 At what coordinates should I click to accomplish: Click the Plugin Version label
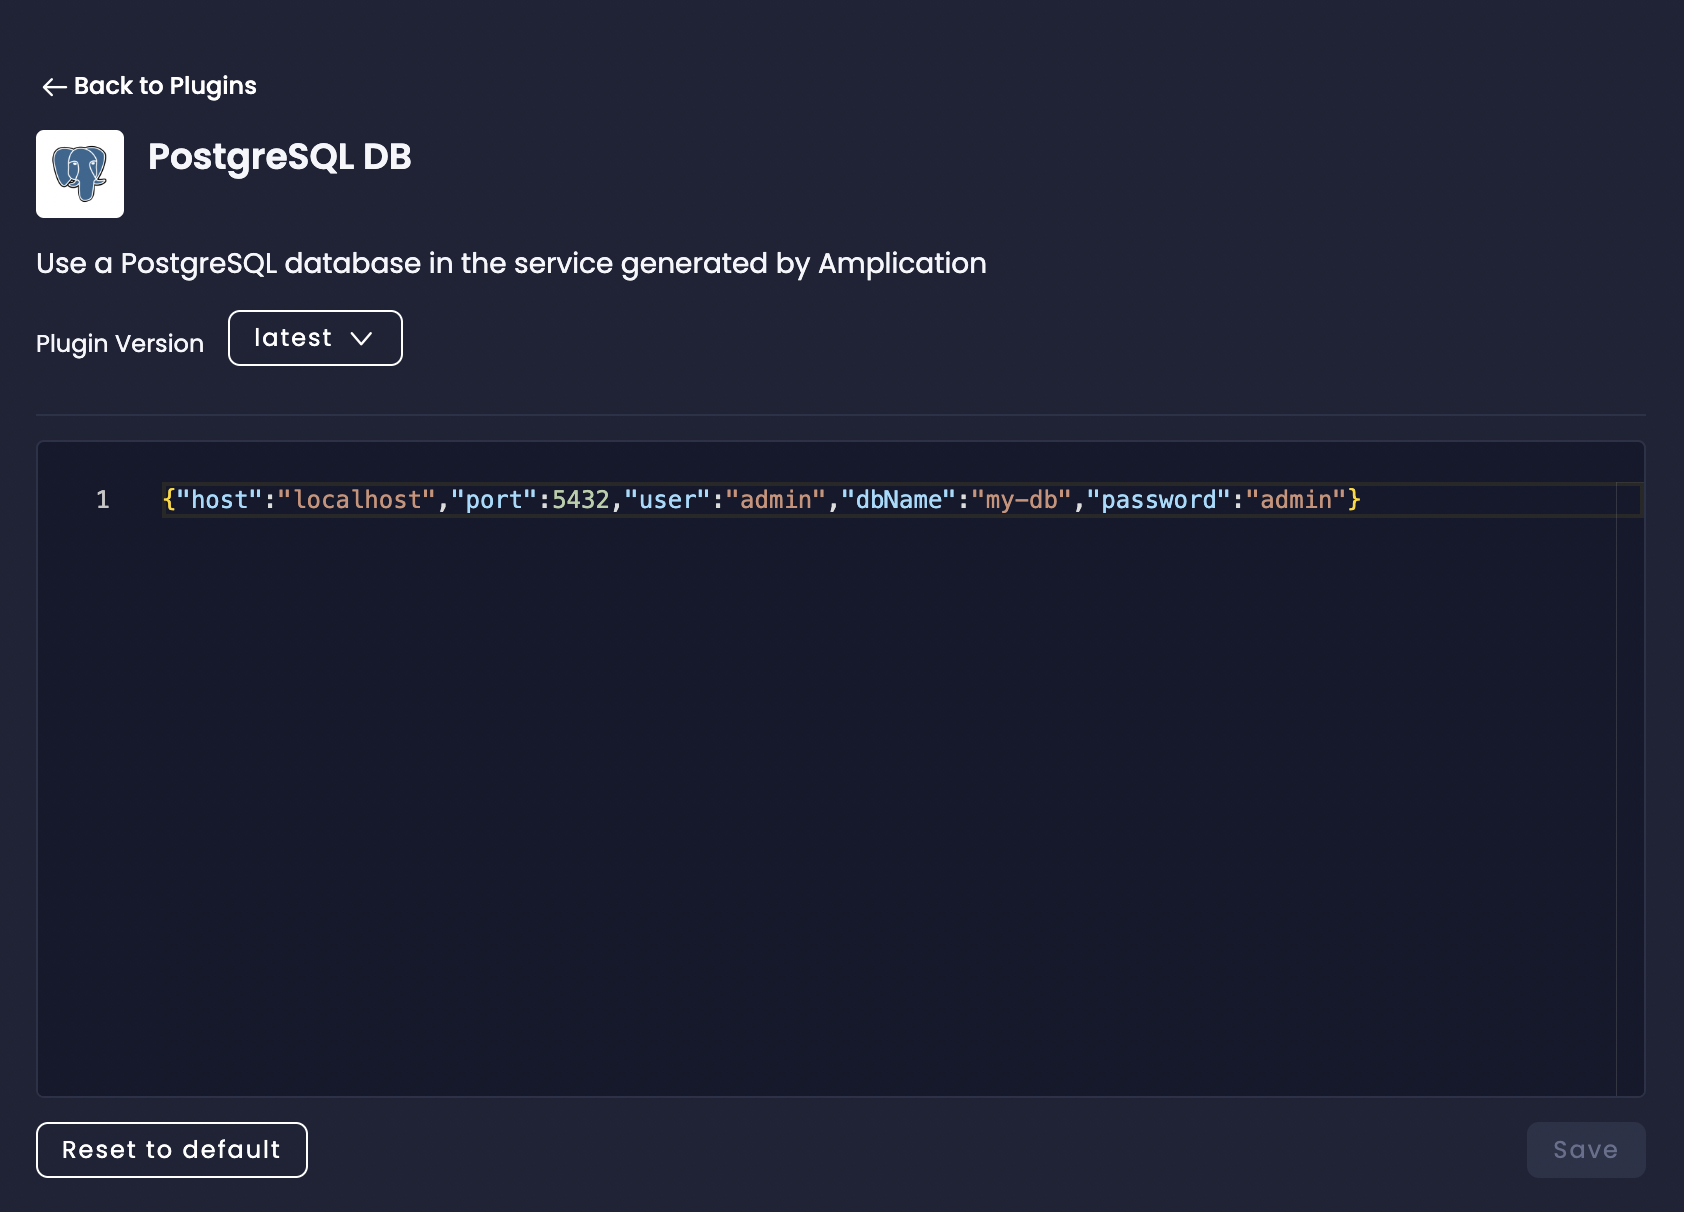click(120, 344)
